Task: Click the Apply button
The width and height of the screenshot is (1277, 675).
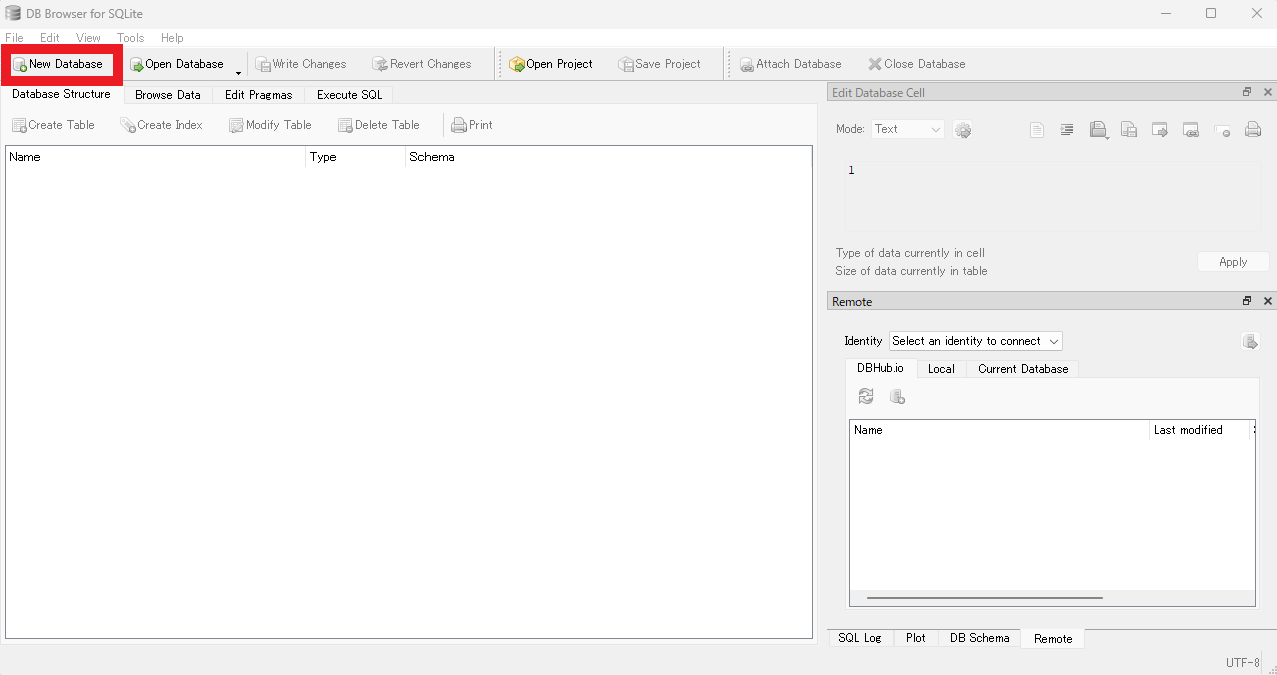Action: (x=1233, y=262)
